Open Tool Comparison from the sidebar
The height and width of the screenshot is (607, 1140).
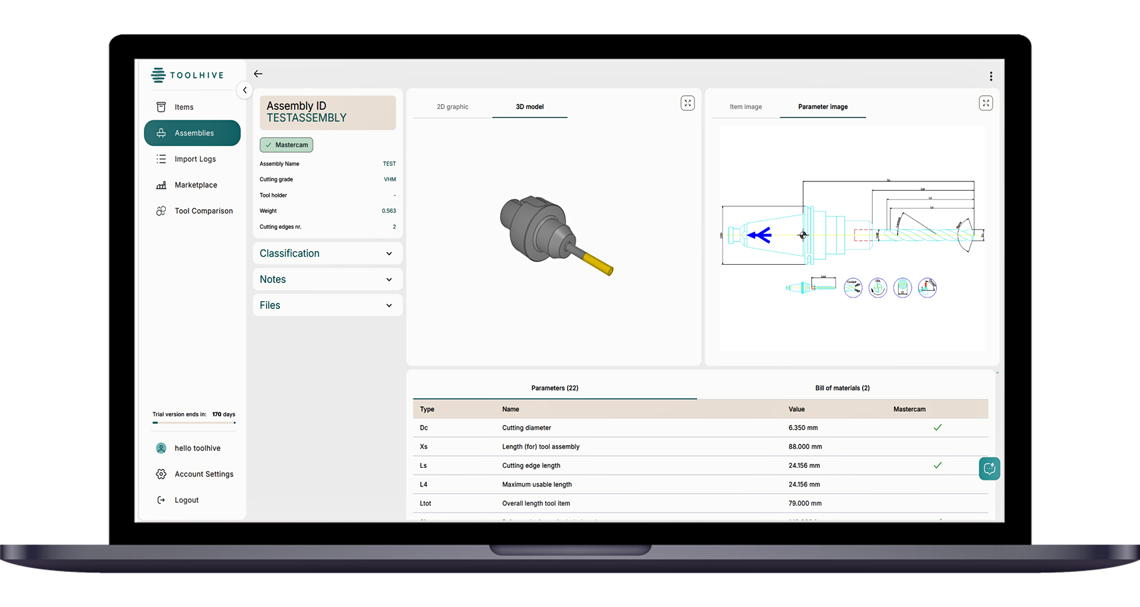point(203,211)
